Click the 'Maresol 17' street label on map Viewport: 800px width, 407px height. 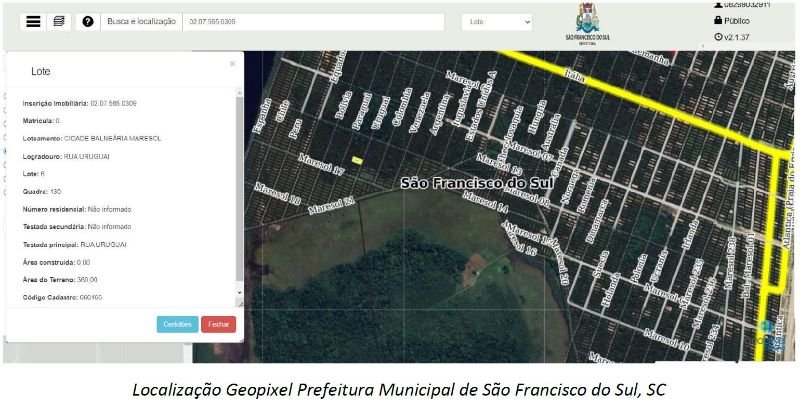[322, 165]
